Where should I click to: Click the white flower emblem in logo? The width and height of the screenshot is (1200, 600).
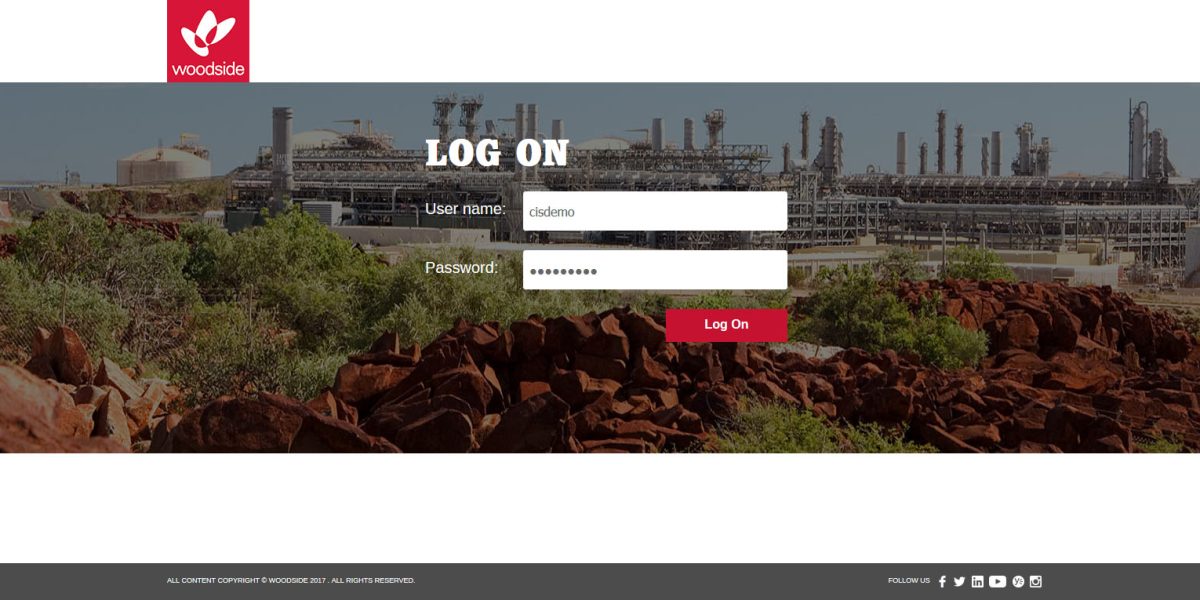(x=208, y=35)
